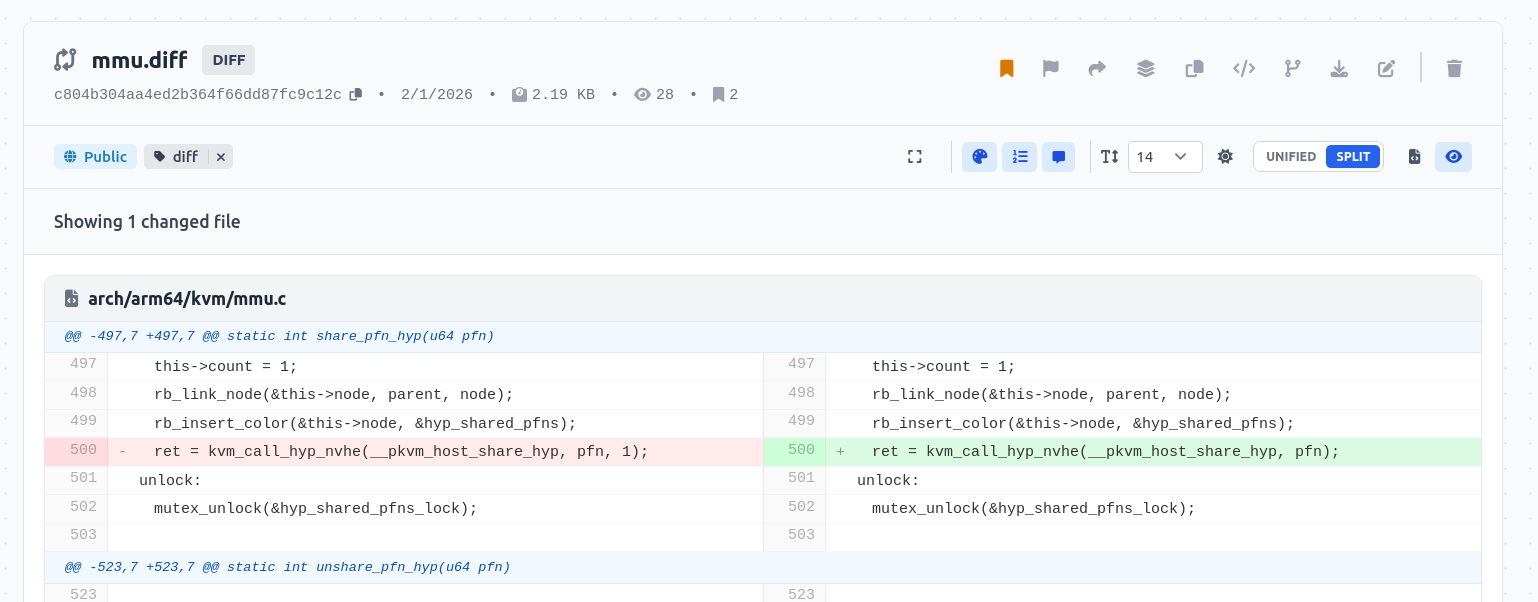
Task: Switch to the UNIFIED diff view
Action: [x=1291, y=157]
